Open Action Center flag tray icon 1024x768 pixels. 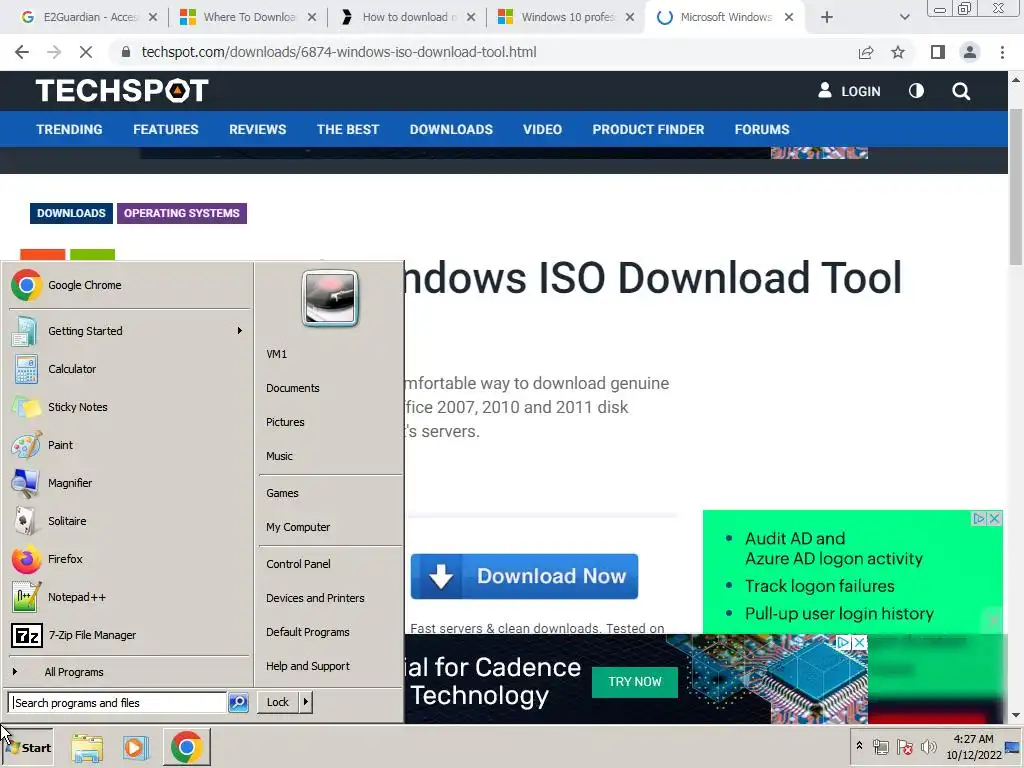[904, 747]
